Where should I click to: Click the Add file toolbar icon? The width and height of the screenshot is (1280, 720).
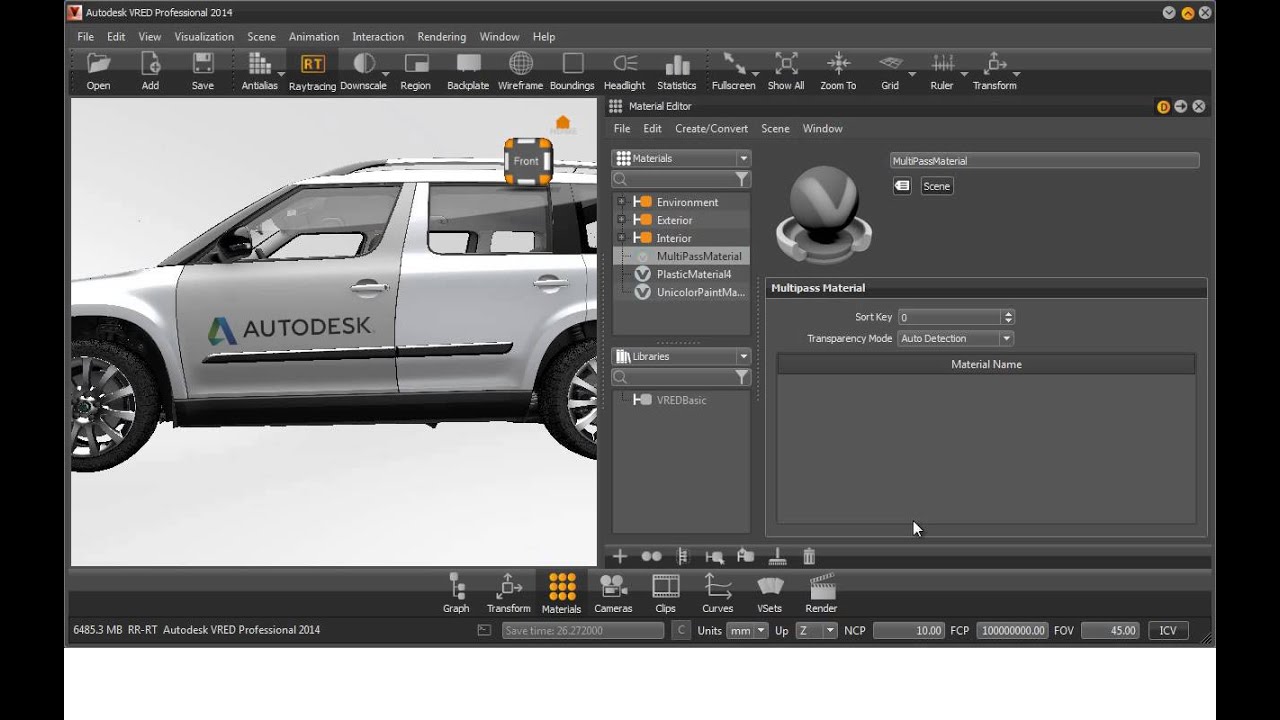[x=150, y=70]
